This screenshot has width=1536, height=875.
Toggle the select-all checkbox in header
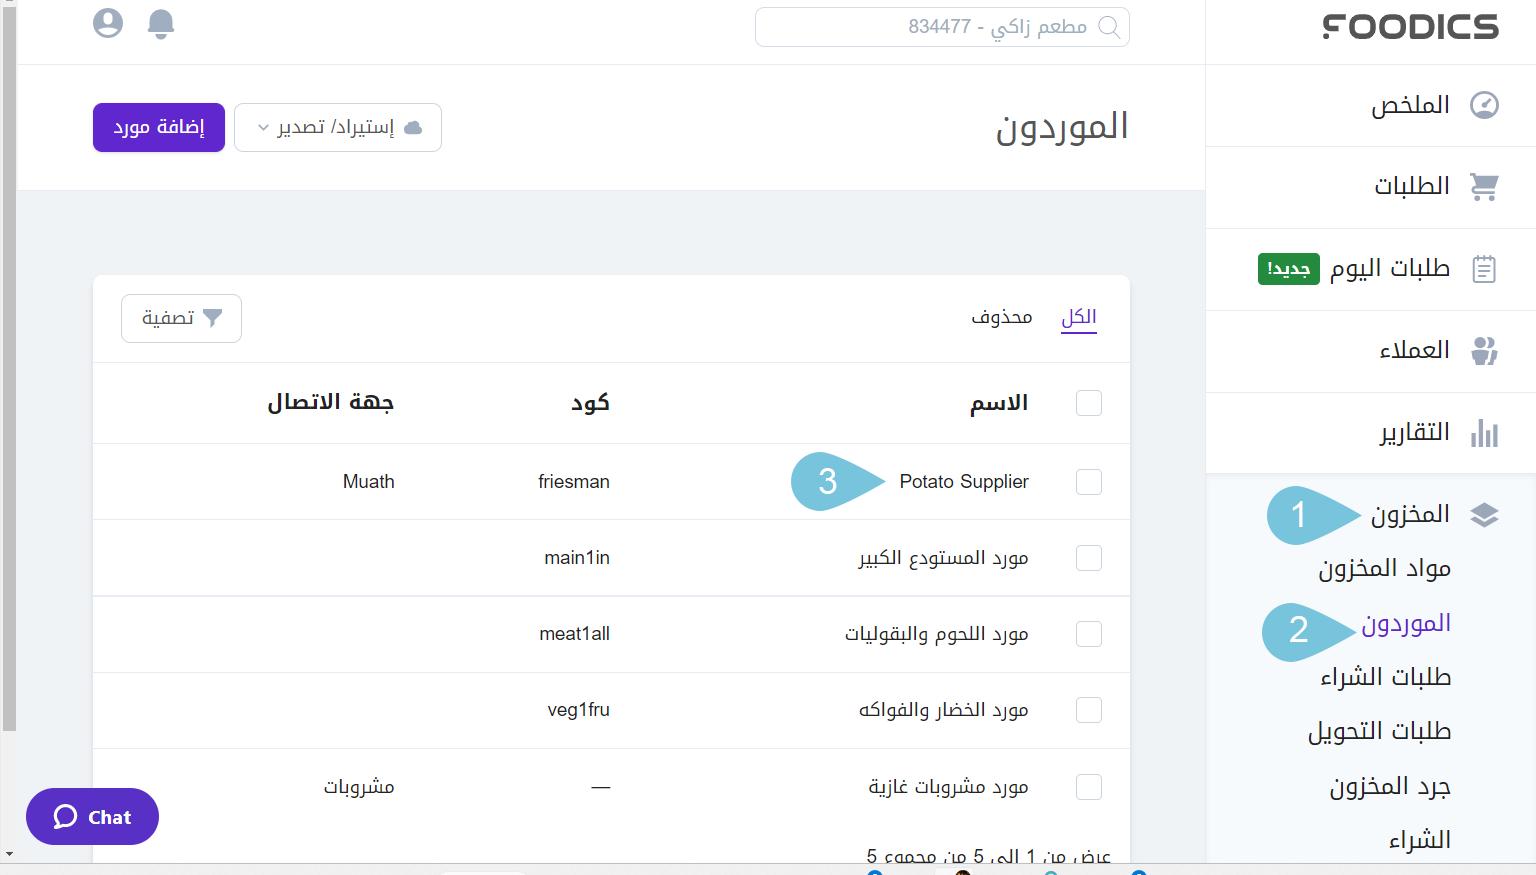coord(1088,403)
